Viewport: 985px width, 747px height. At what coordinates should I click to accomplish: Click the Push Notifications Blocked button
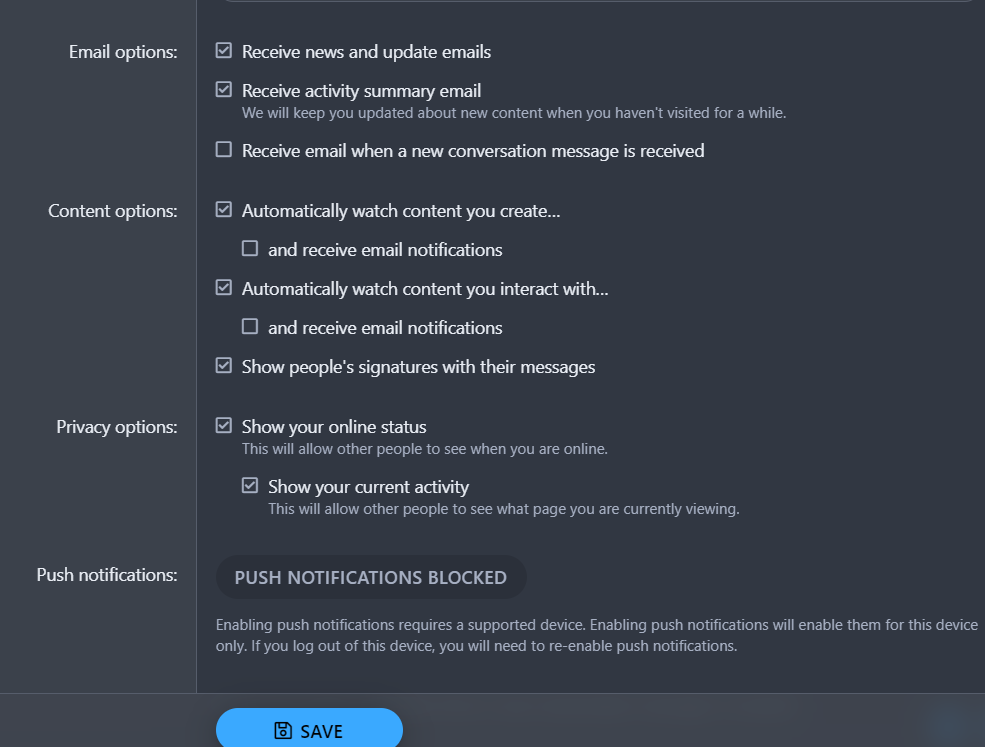pyautogui.click(x=371, y=577)
